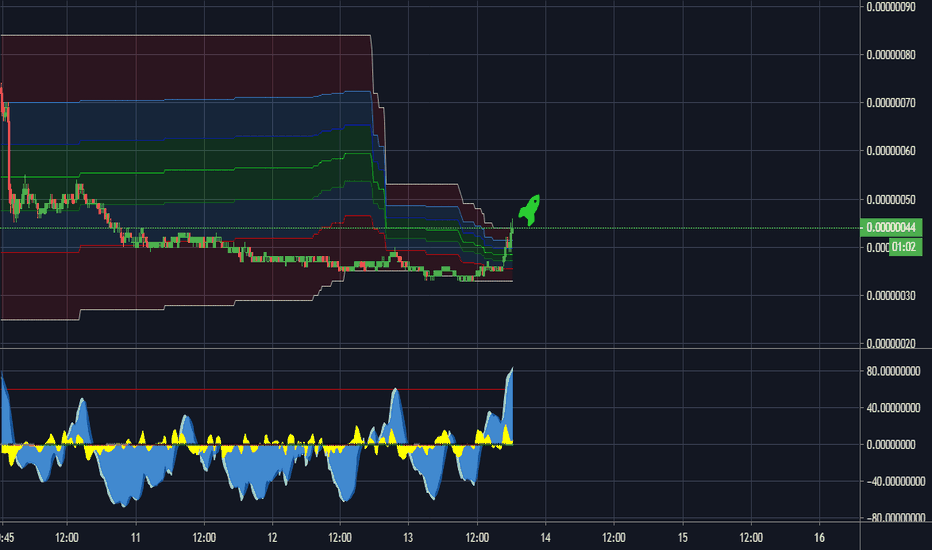This screenshot has width=932, height=550.
Task: Click price axis value 0.00000030
Action: point(890,296)
